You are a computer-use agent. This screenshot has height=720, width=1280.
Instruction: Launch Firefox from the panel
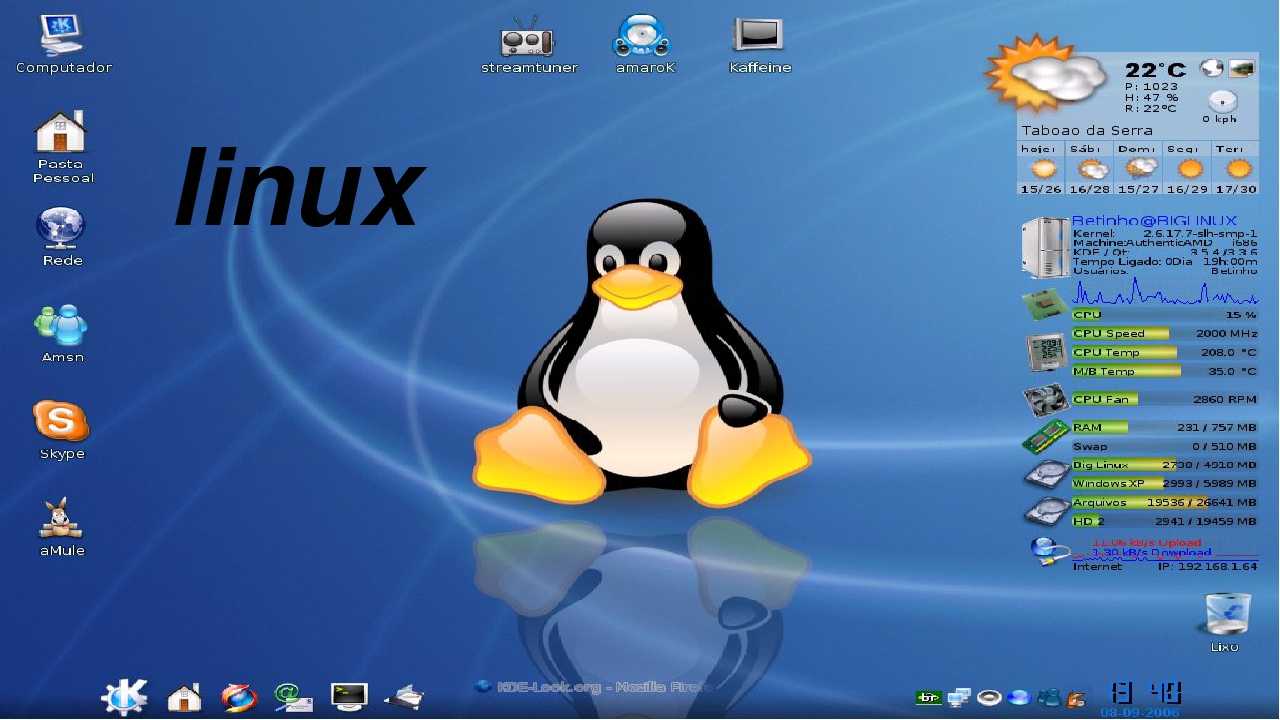239,697
